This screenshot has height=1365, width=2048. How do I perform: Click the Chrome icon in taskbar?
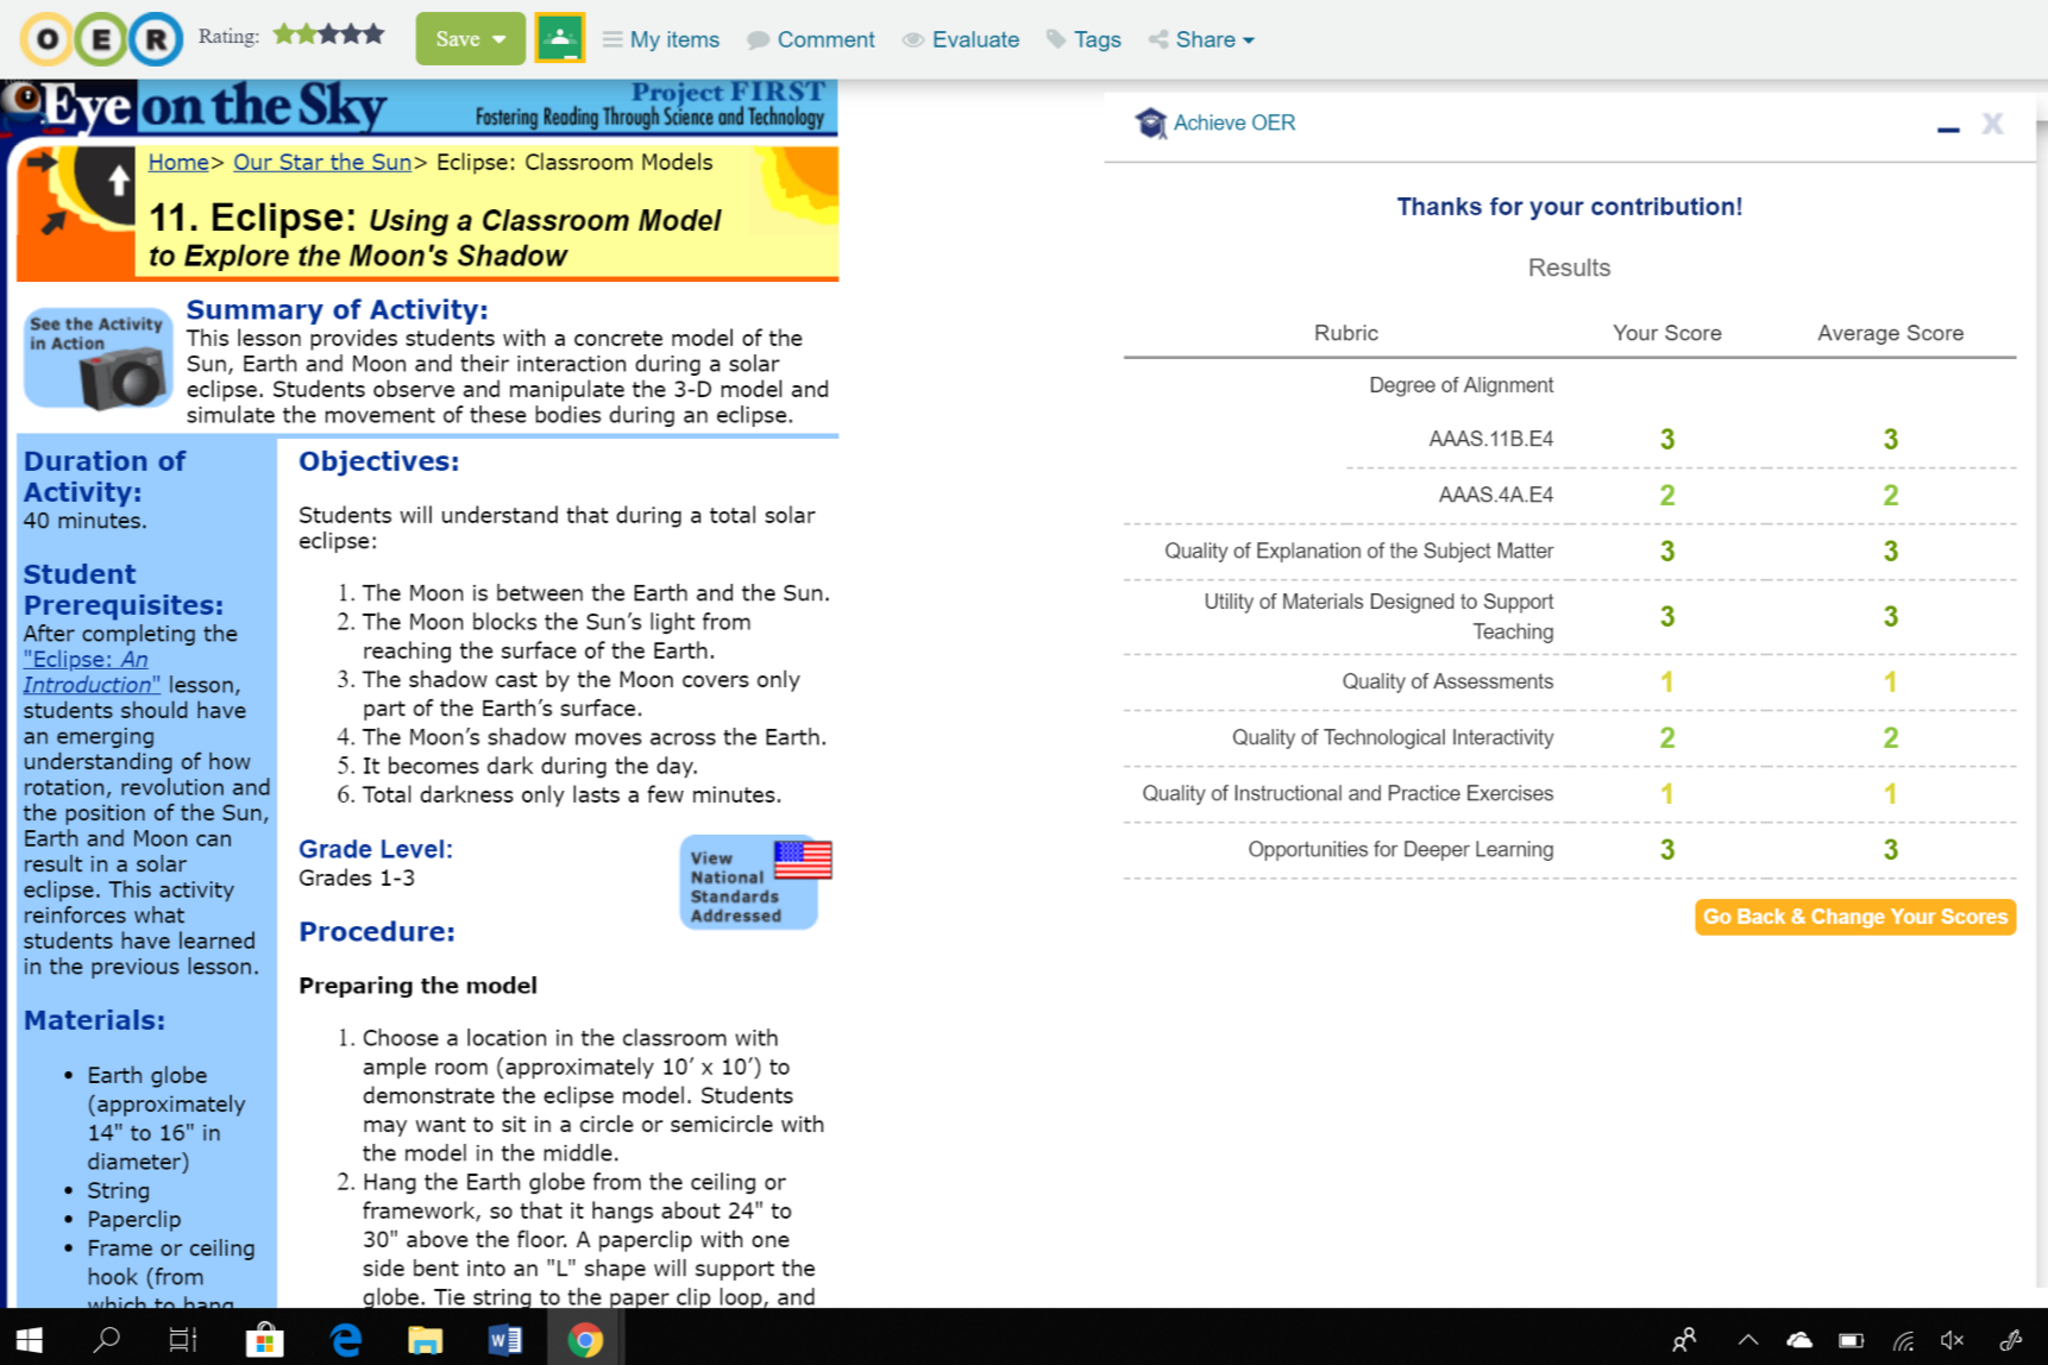click(x=585, y=1339)
